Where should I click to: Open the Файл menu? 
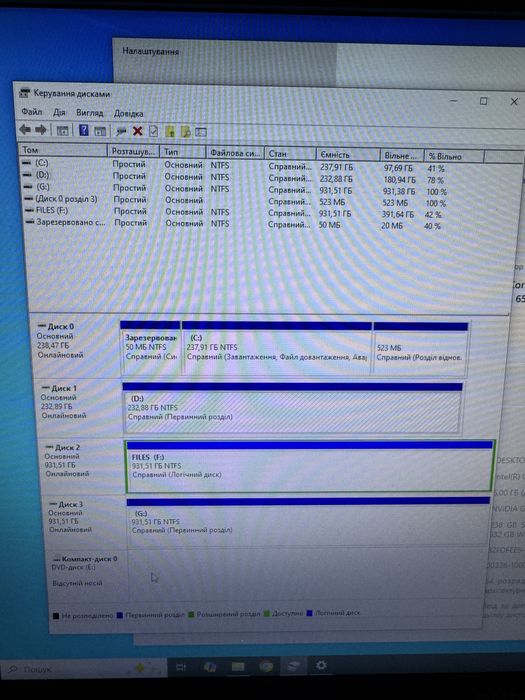(32, 111)
